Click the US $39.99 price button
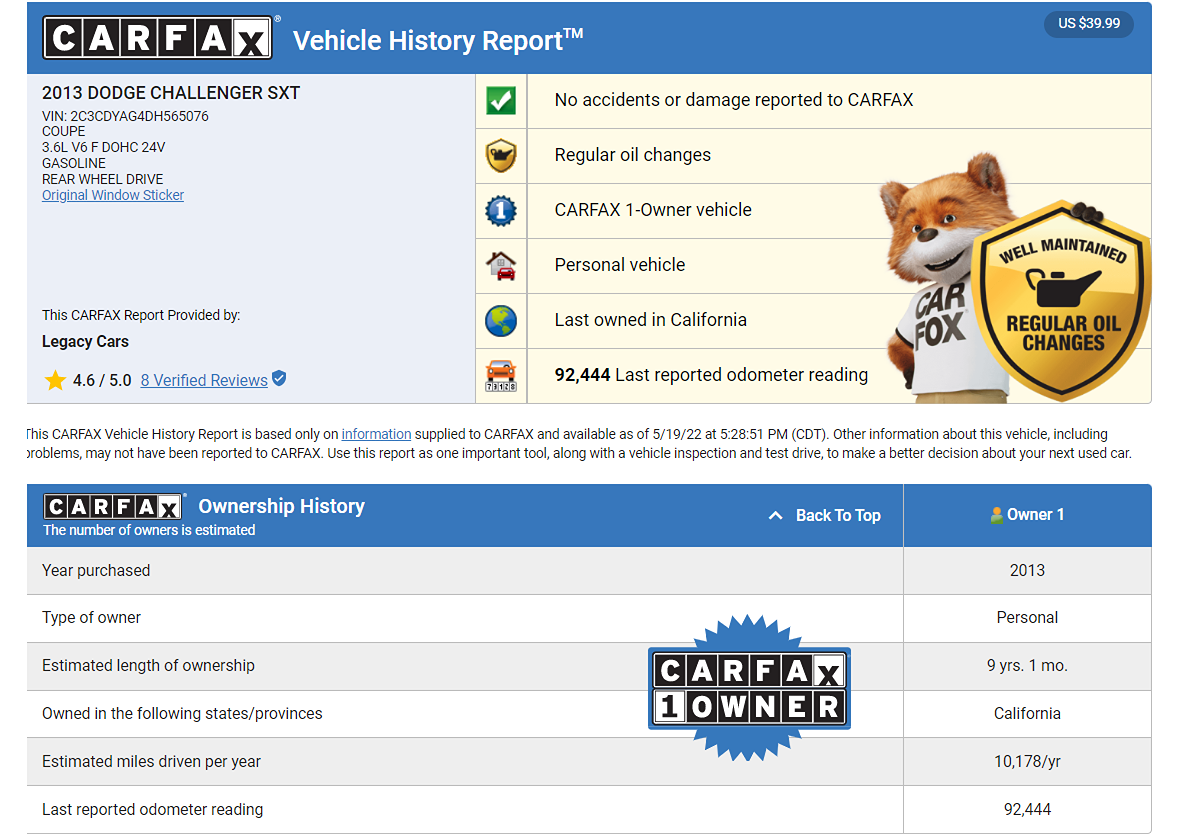The width and height of the screenshot is (1178, 835). coord(1088,23)
